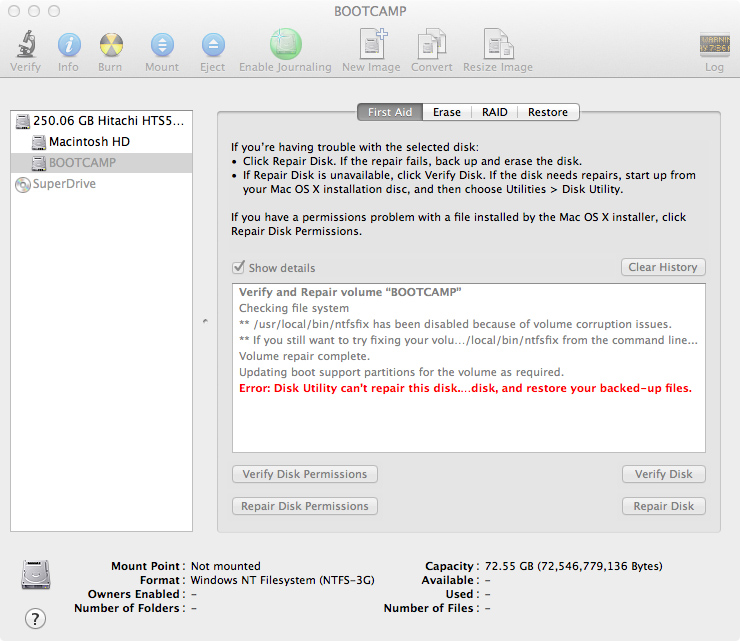The image size is (740, 641).
Task: Select the BOOTCAMP volume in sidebar
Action: pos(101,163)
